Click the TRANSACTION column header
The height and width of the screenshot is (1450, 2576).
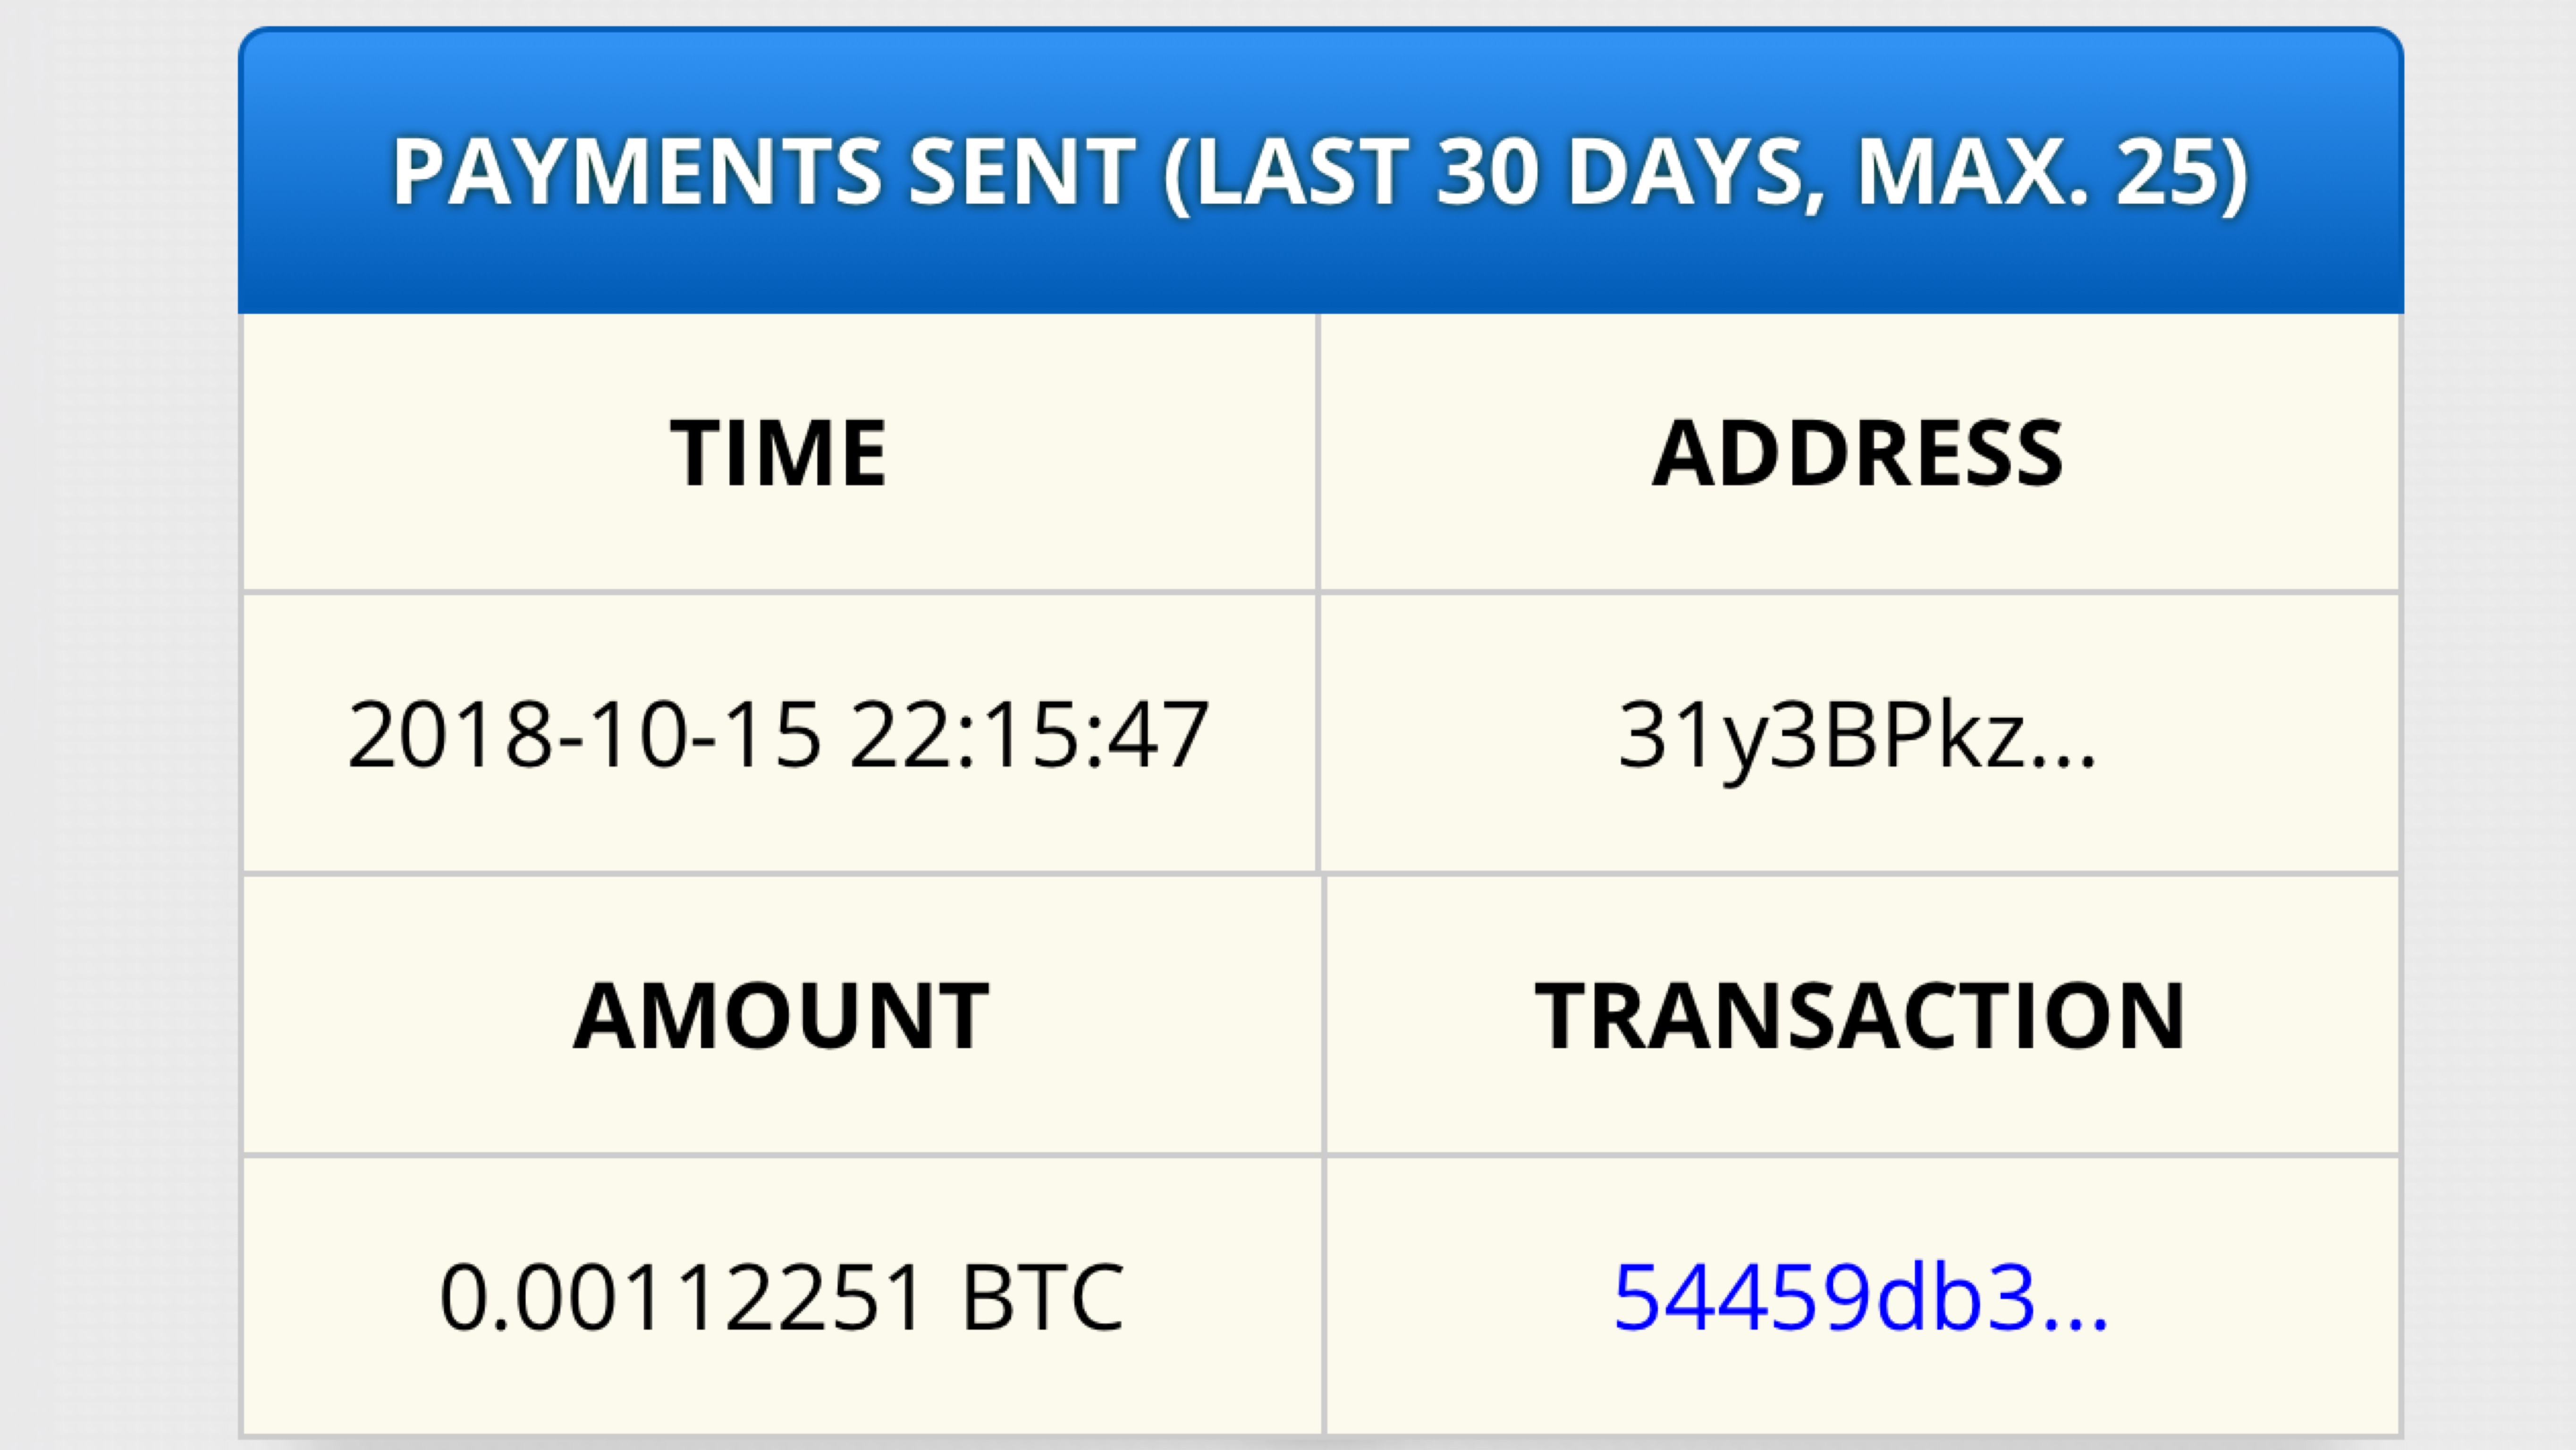point(1860,1016)
